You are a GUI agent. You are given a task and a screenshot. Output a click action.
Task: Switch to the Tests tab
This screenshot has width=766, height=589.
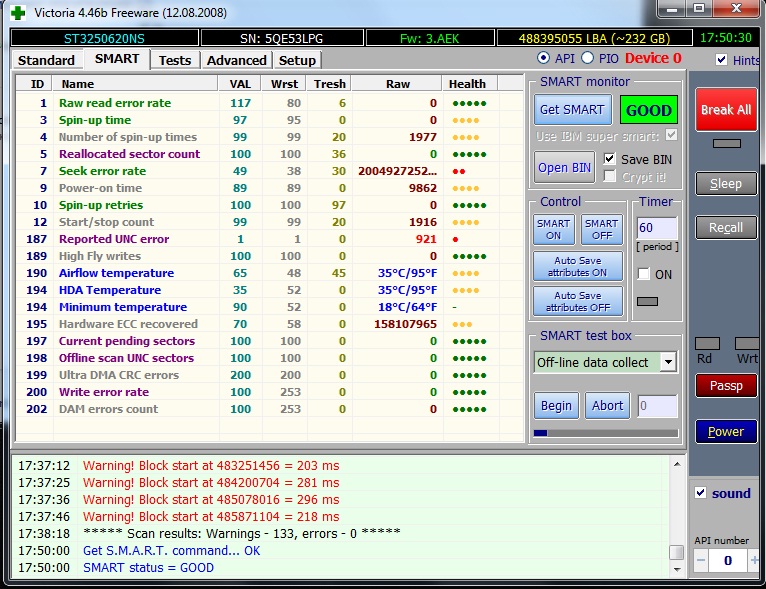175,60
